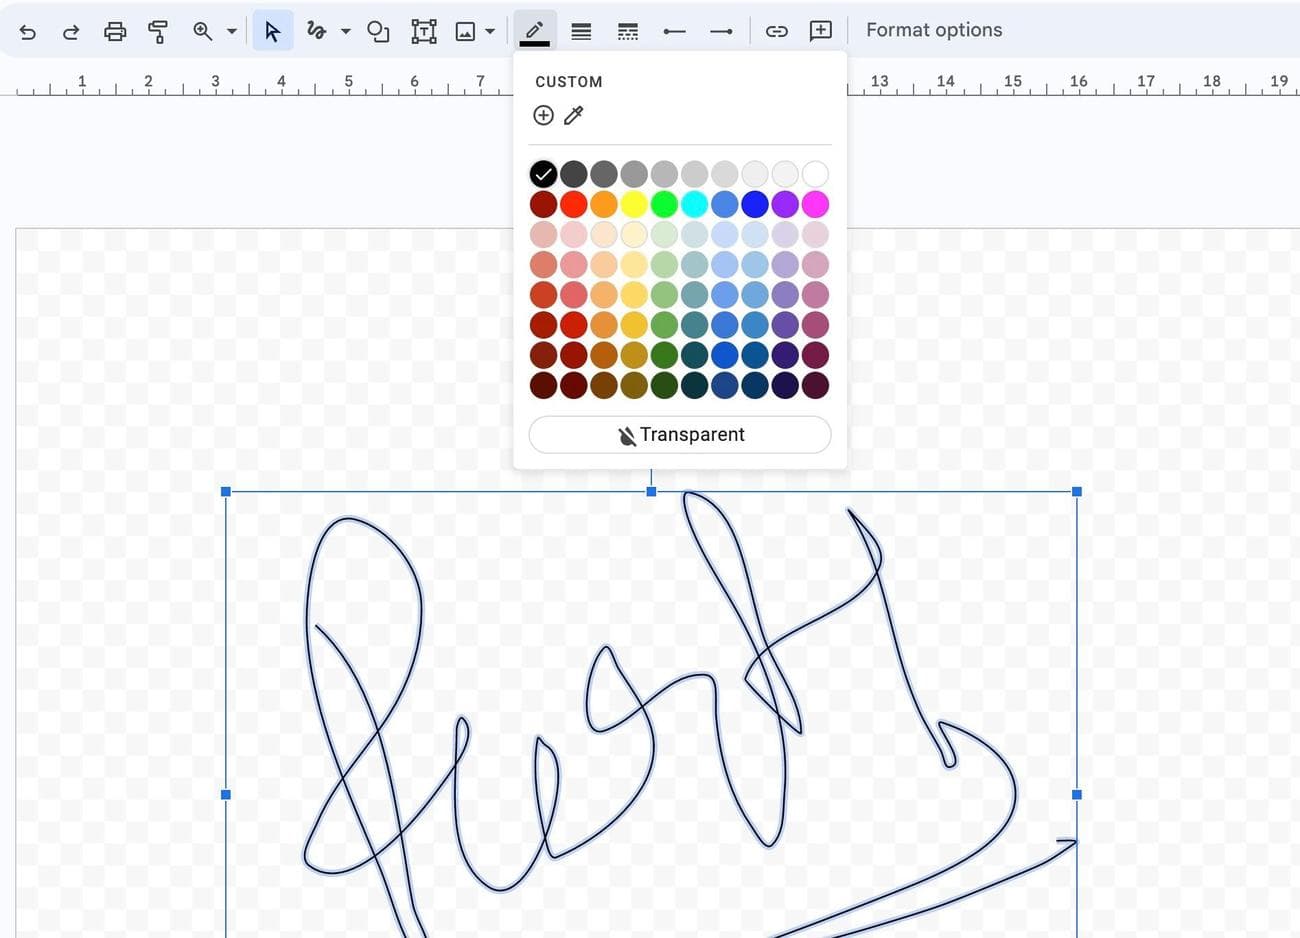Expand the line tool dropdown arrow

(x=346, y=31)
